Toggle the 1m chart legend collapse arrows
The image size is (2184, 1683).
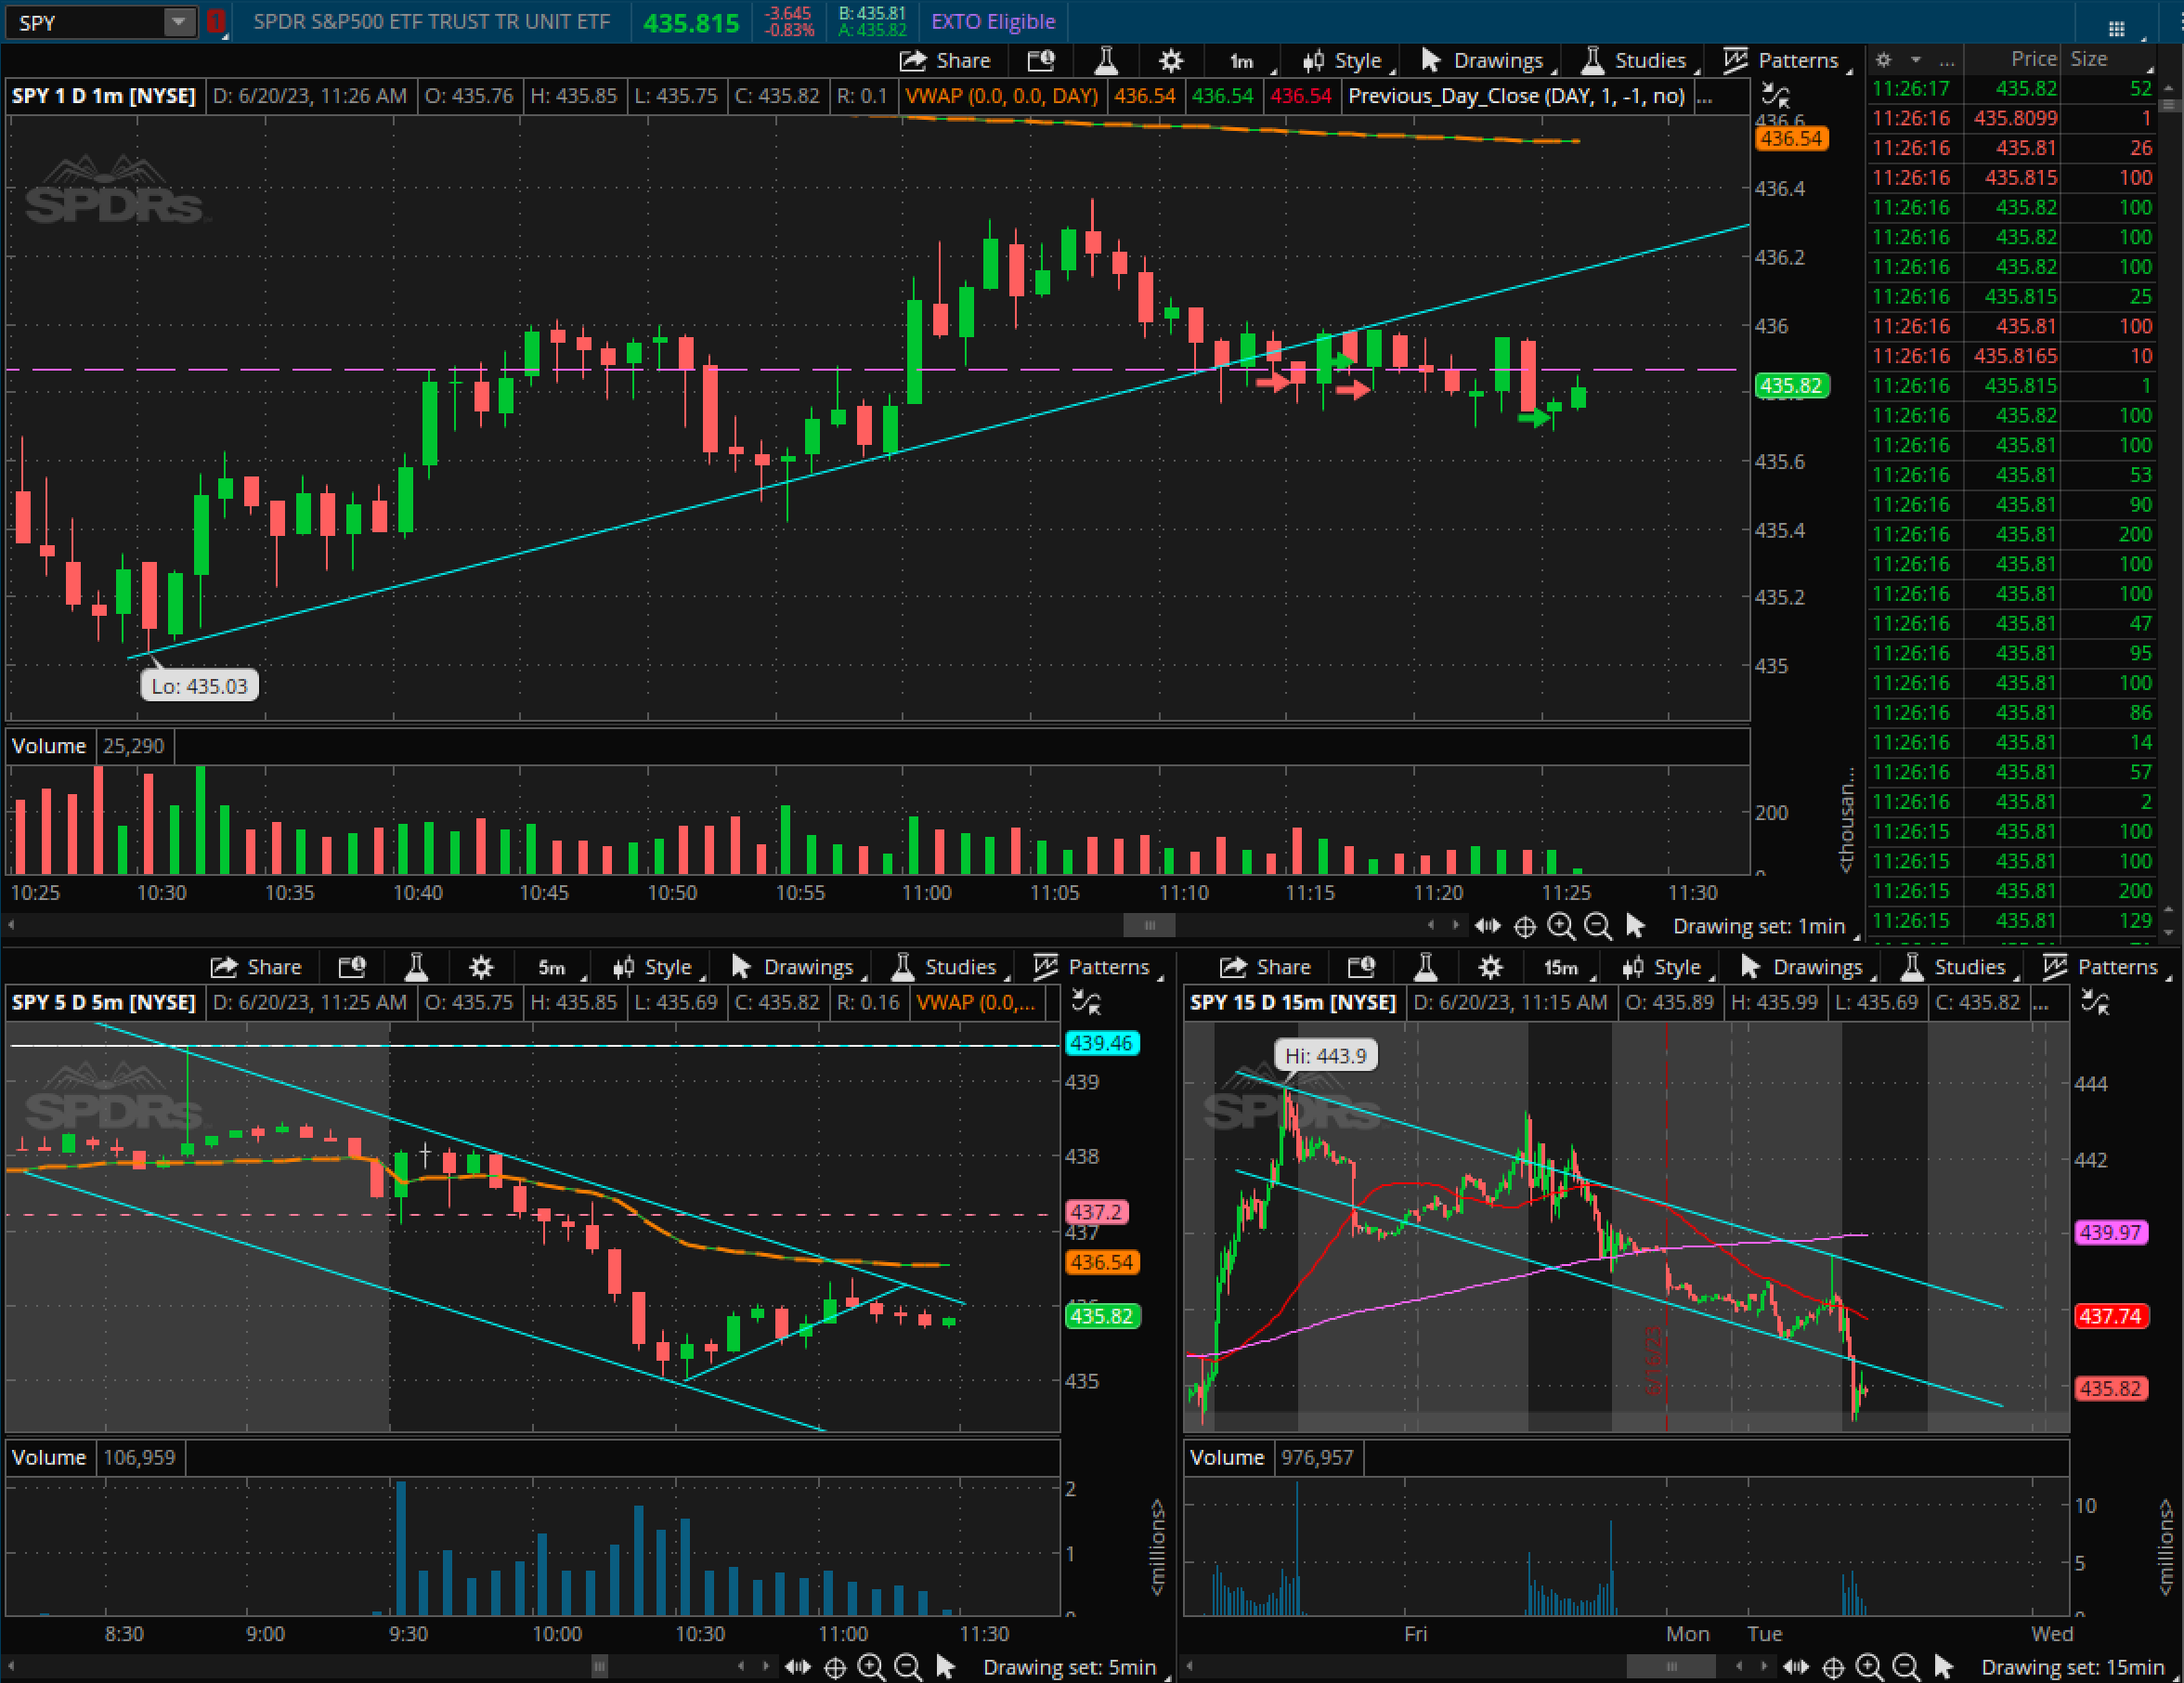pyautogui.click(x=1775, y=96)
